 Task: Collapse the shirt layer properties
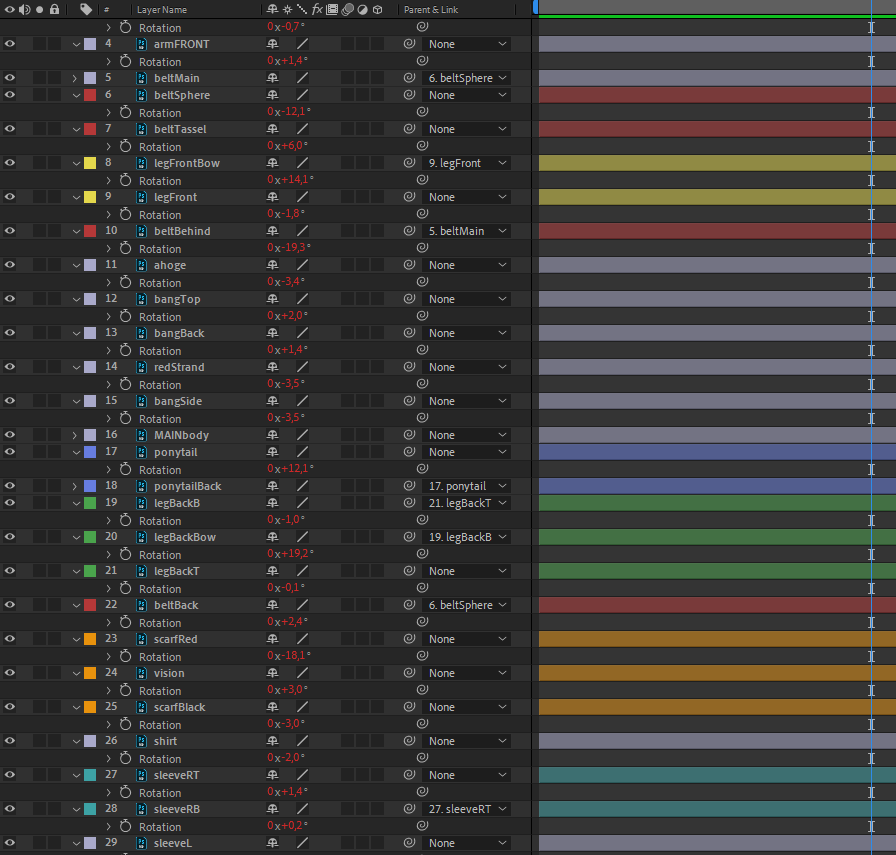click(76, 741)
